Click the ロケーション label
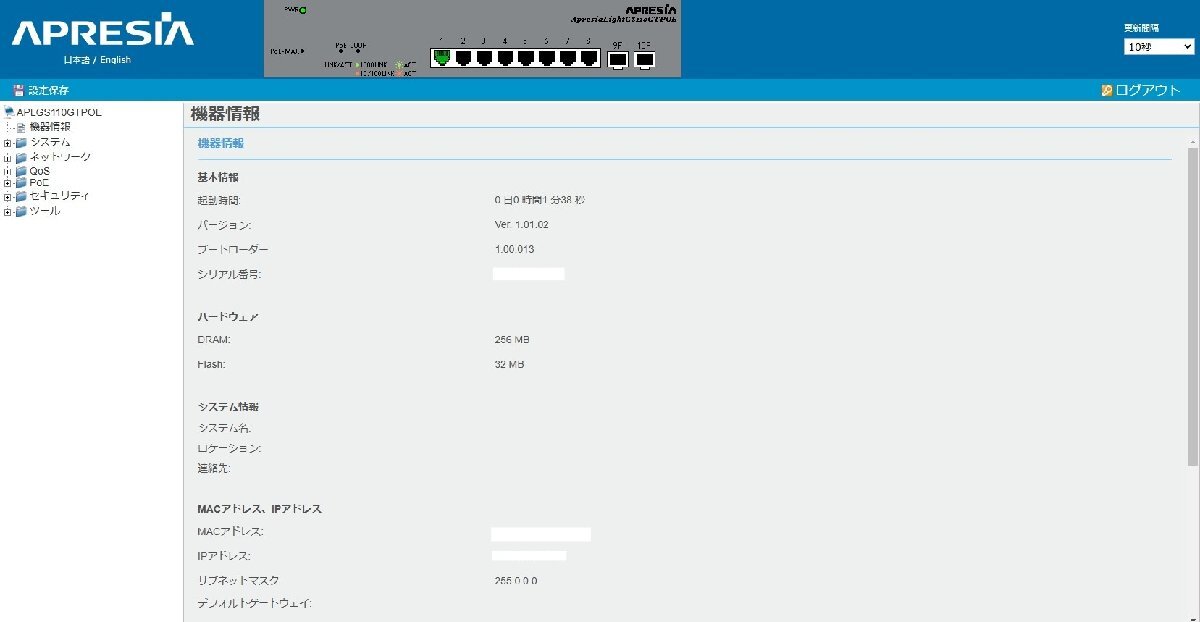The height and width of the screenshot is (622, 1200). coord(229,448)
